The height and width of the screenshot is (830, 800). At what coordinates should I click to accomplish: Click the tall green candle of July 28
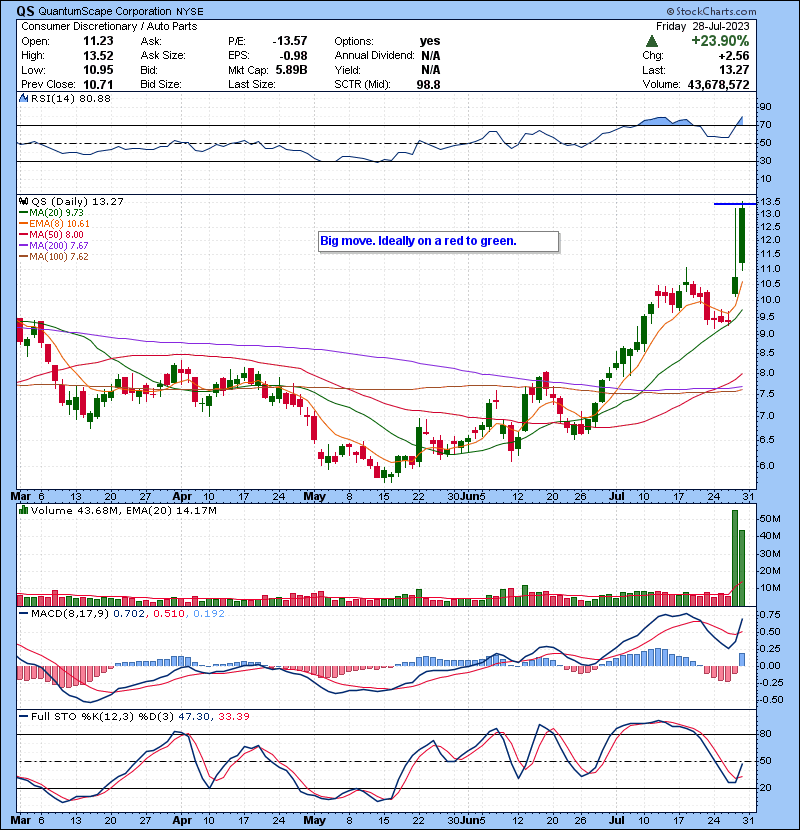pos(742,235)
